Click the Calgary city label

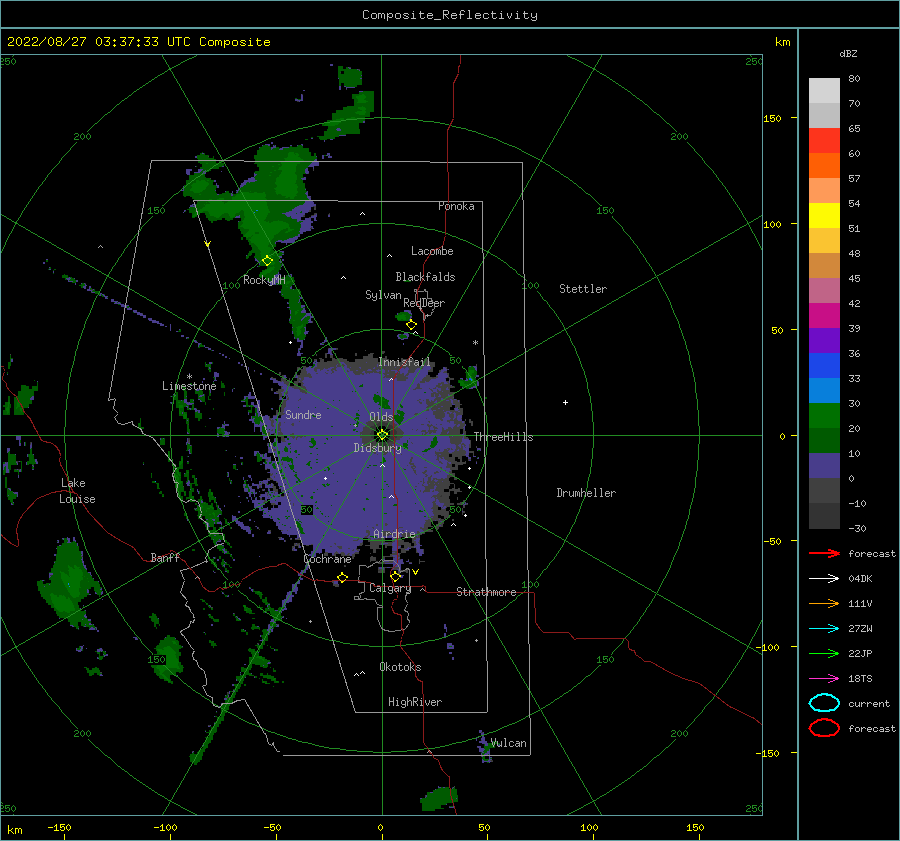pos(390,588)
